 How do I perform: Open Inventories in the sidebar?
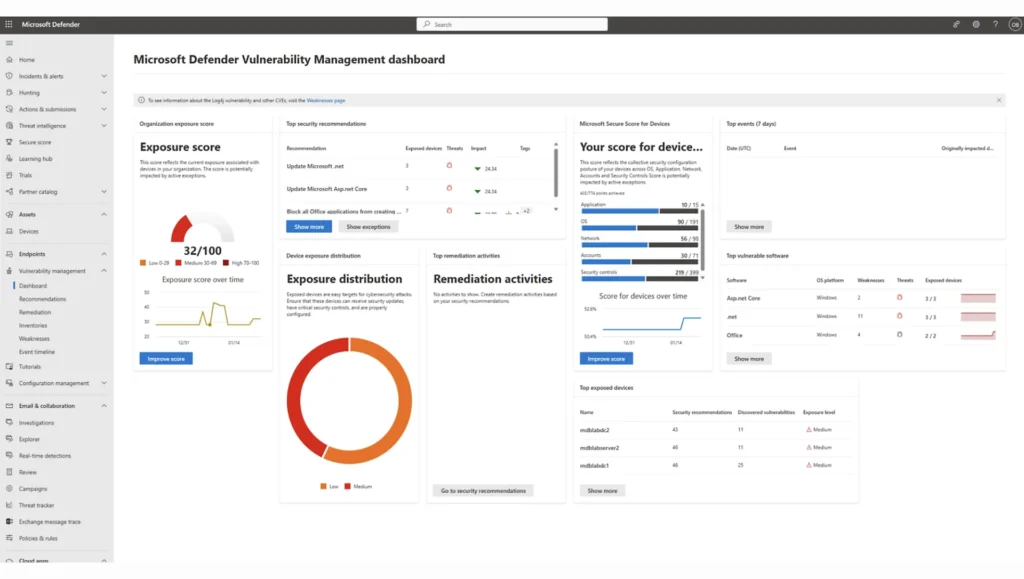tap(33, 325)
